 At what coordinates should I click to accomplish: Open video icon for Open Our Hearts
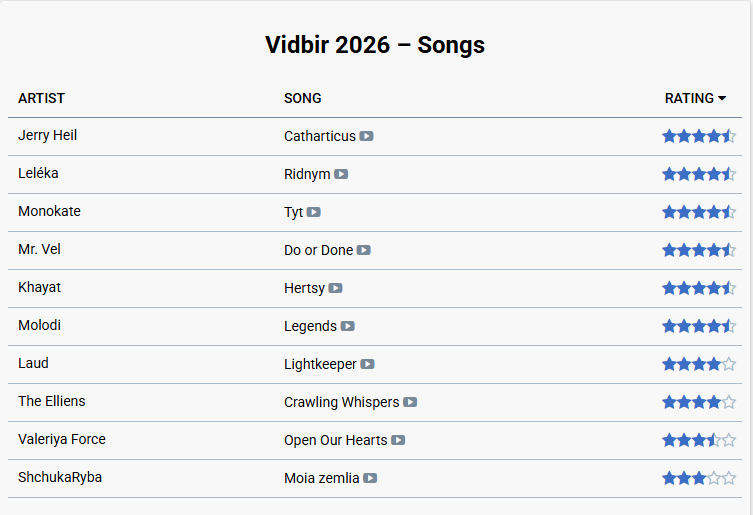click(398, 440)
